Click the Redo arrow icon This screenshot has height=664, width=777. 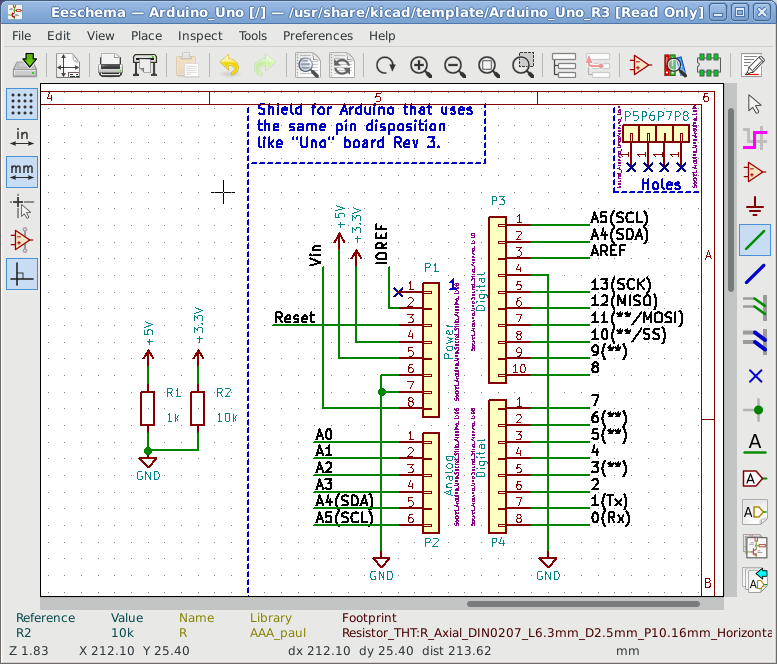[x=264, y=65]
